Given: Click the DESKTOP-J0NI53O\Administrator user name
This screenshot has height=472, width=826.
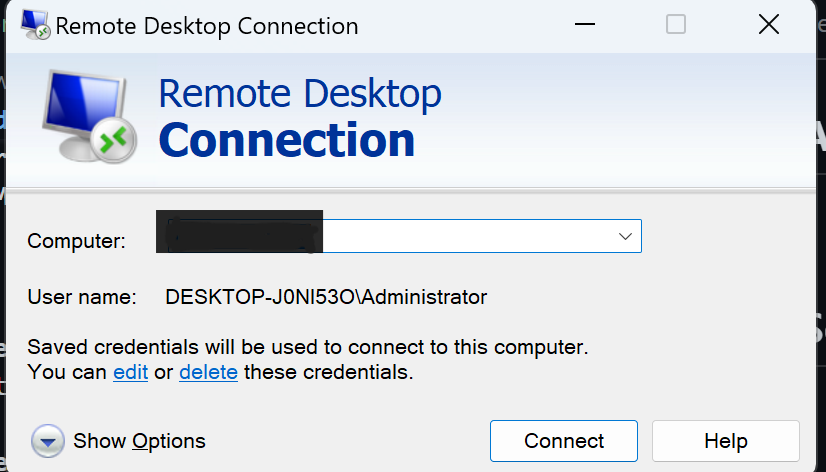Looking at the screenshot, I should (x=326, y=297).
